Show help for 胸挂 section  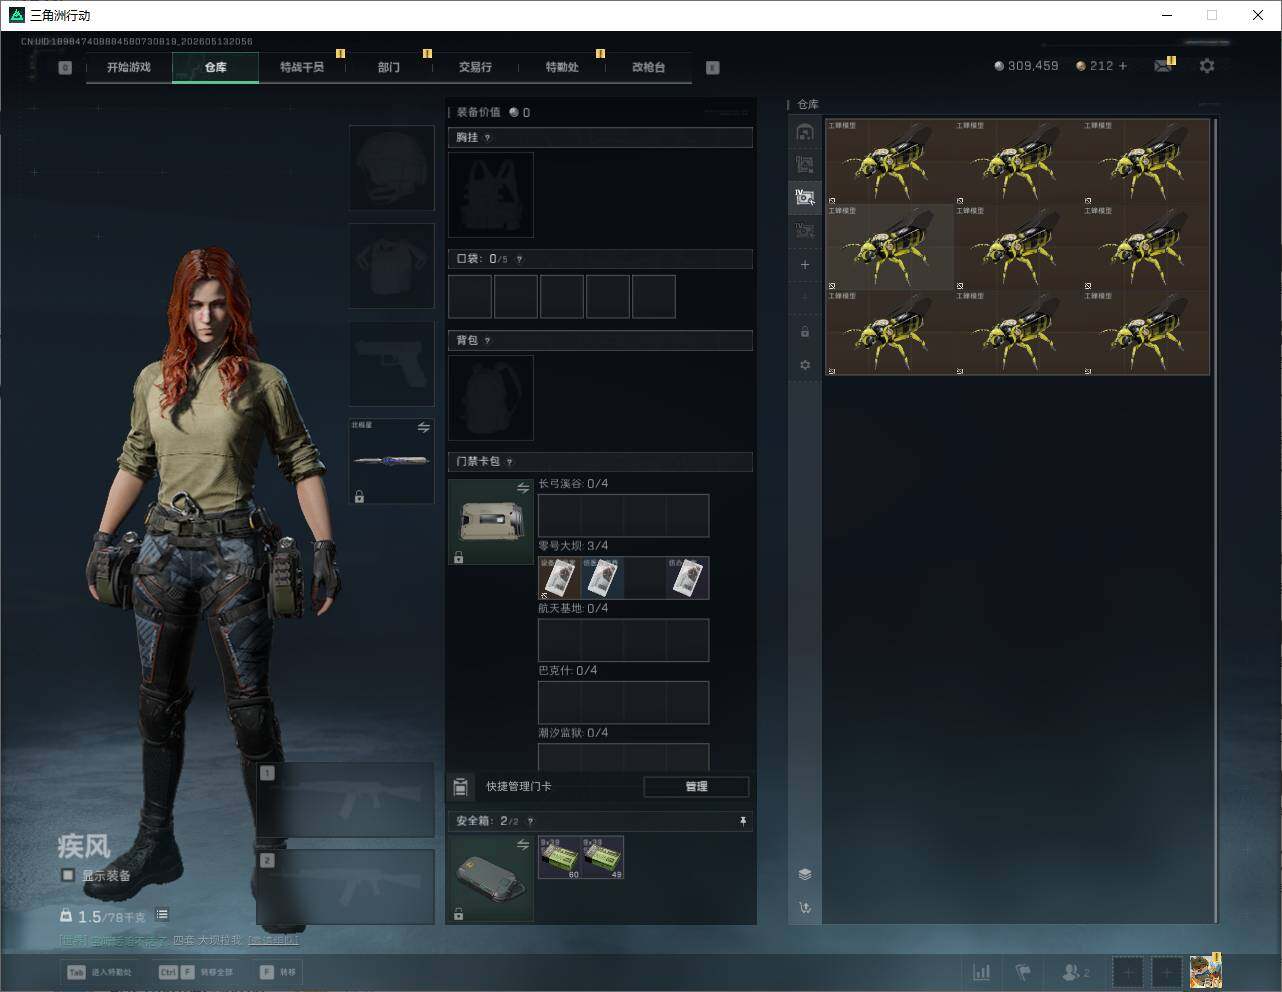(487, 138)
